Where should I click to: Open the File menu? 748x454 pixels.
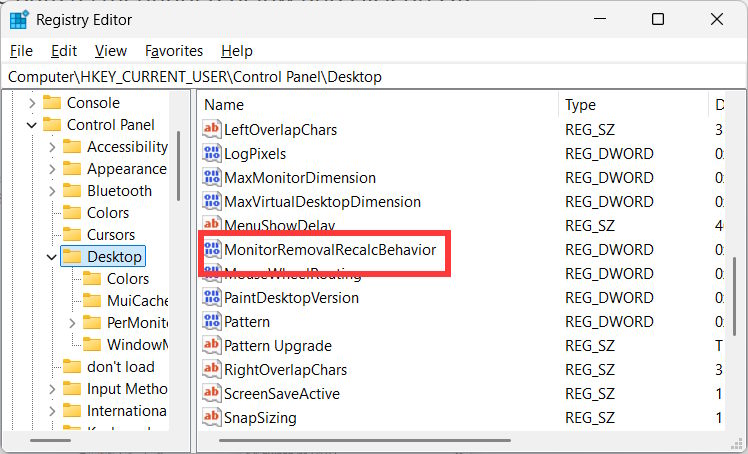point(21,51)
